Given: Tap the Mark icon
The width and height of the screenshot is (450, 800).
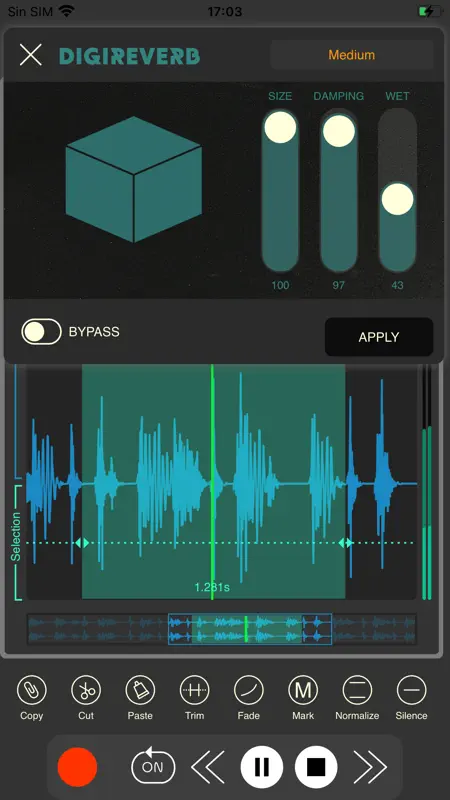Looking at the screenshot, I should 303,690.
